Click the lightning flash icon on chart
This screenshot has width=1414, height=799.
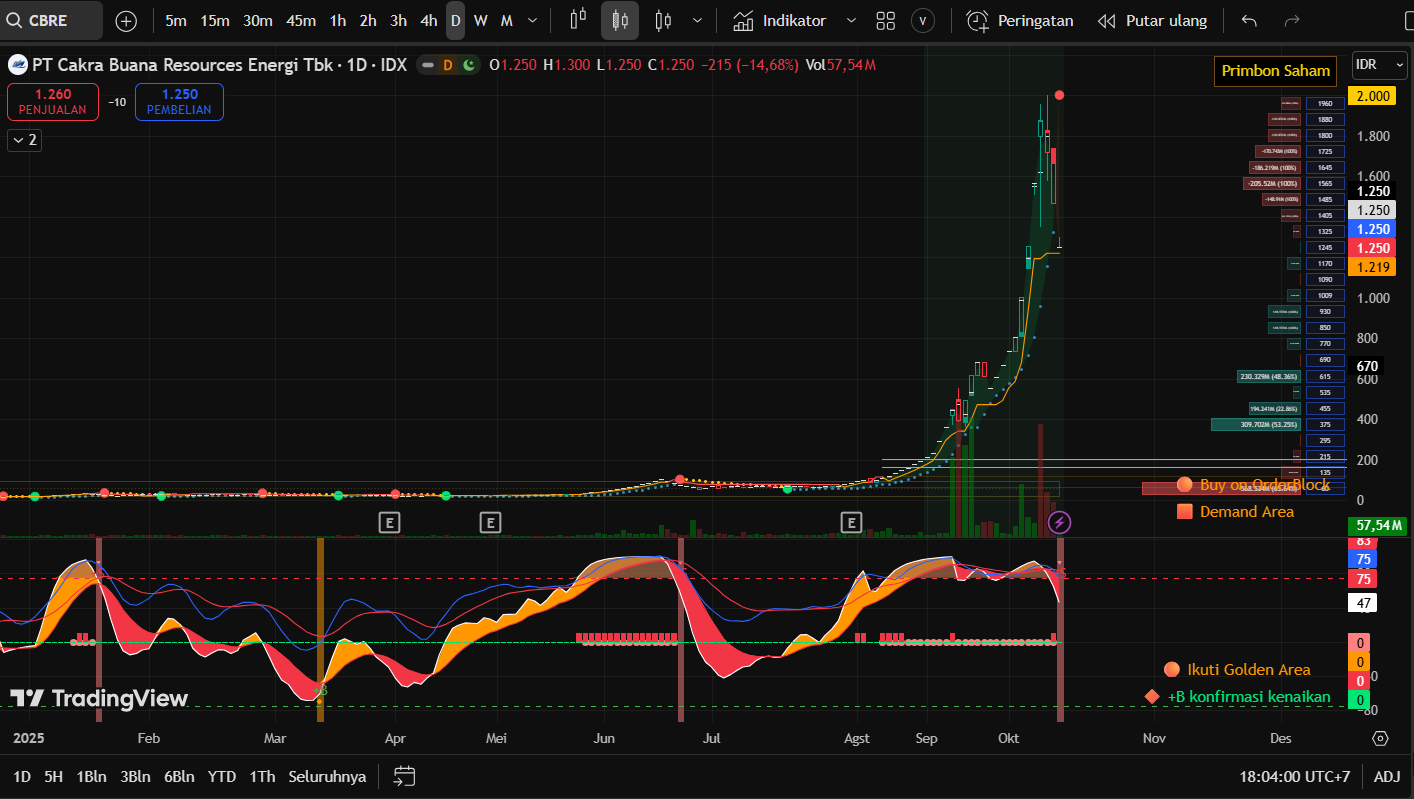point(1059,522)
